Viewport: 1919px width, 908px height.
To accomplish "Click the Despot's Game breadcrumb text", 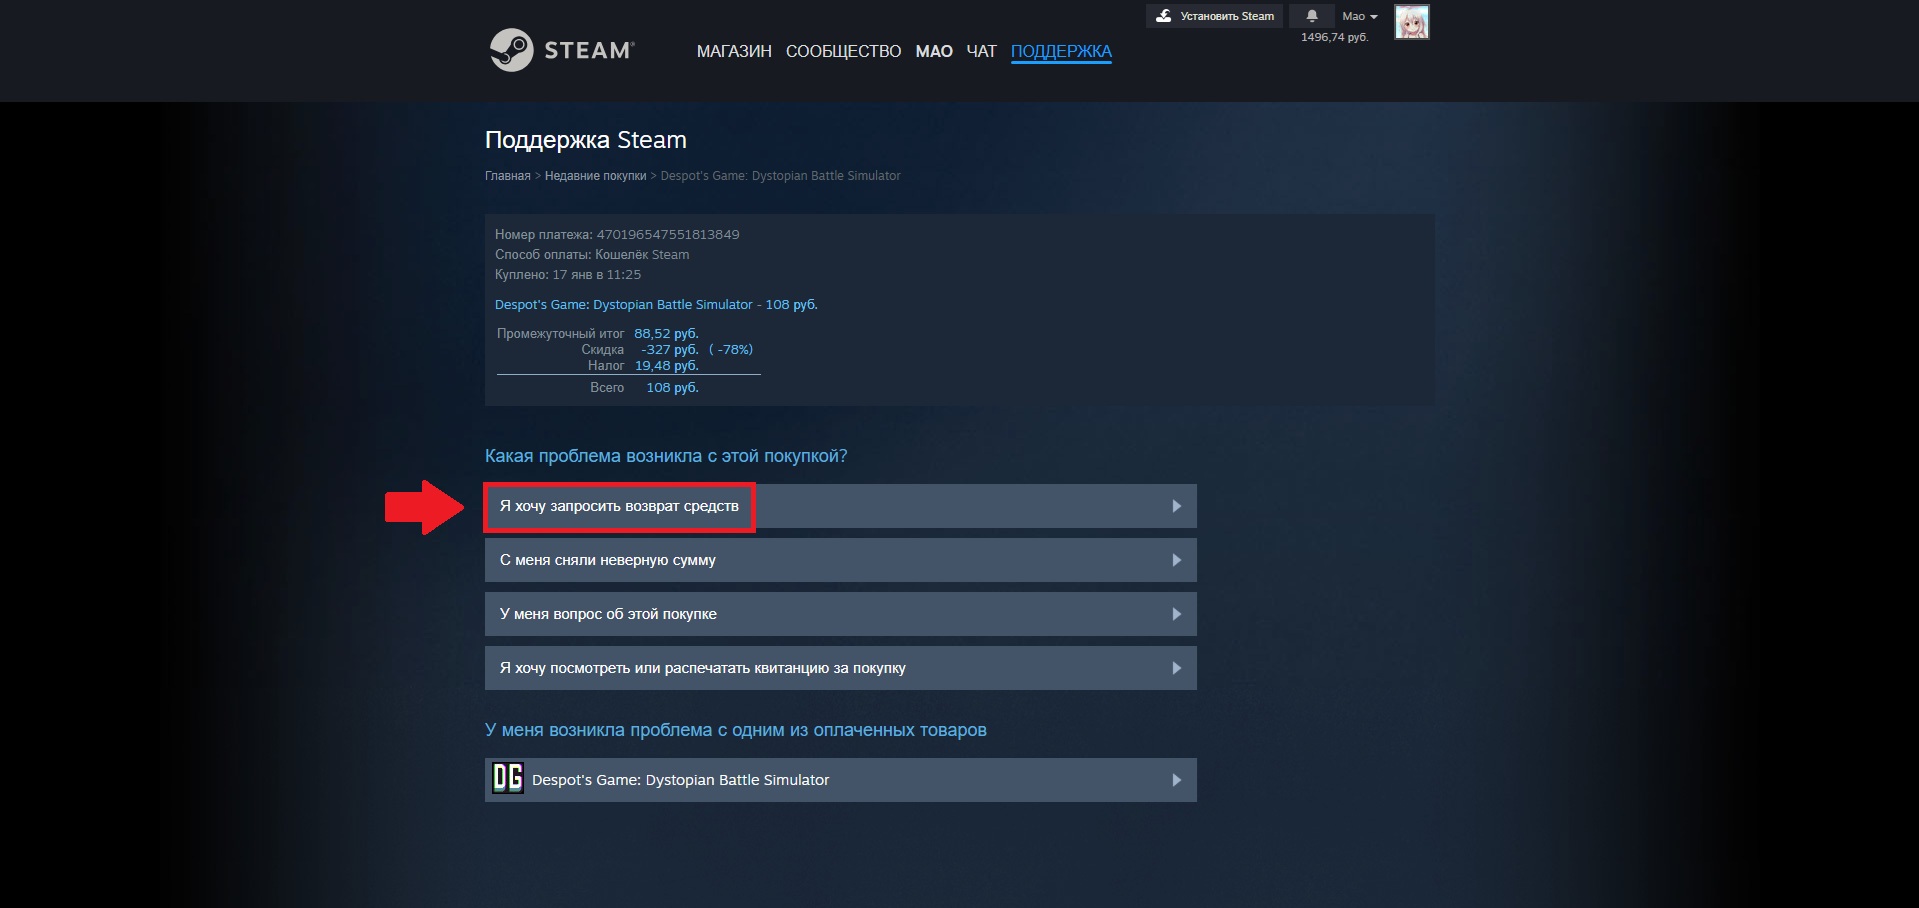I will click(x=780, y=176).
